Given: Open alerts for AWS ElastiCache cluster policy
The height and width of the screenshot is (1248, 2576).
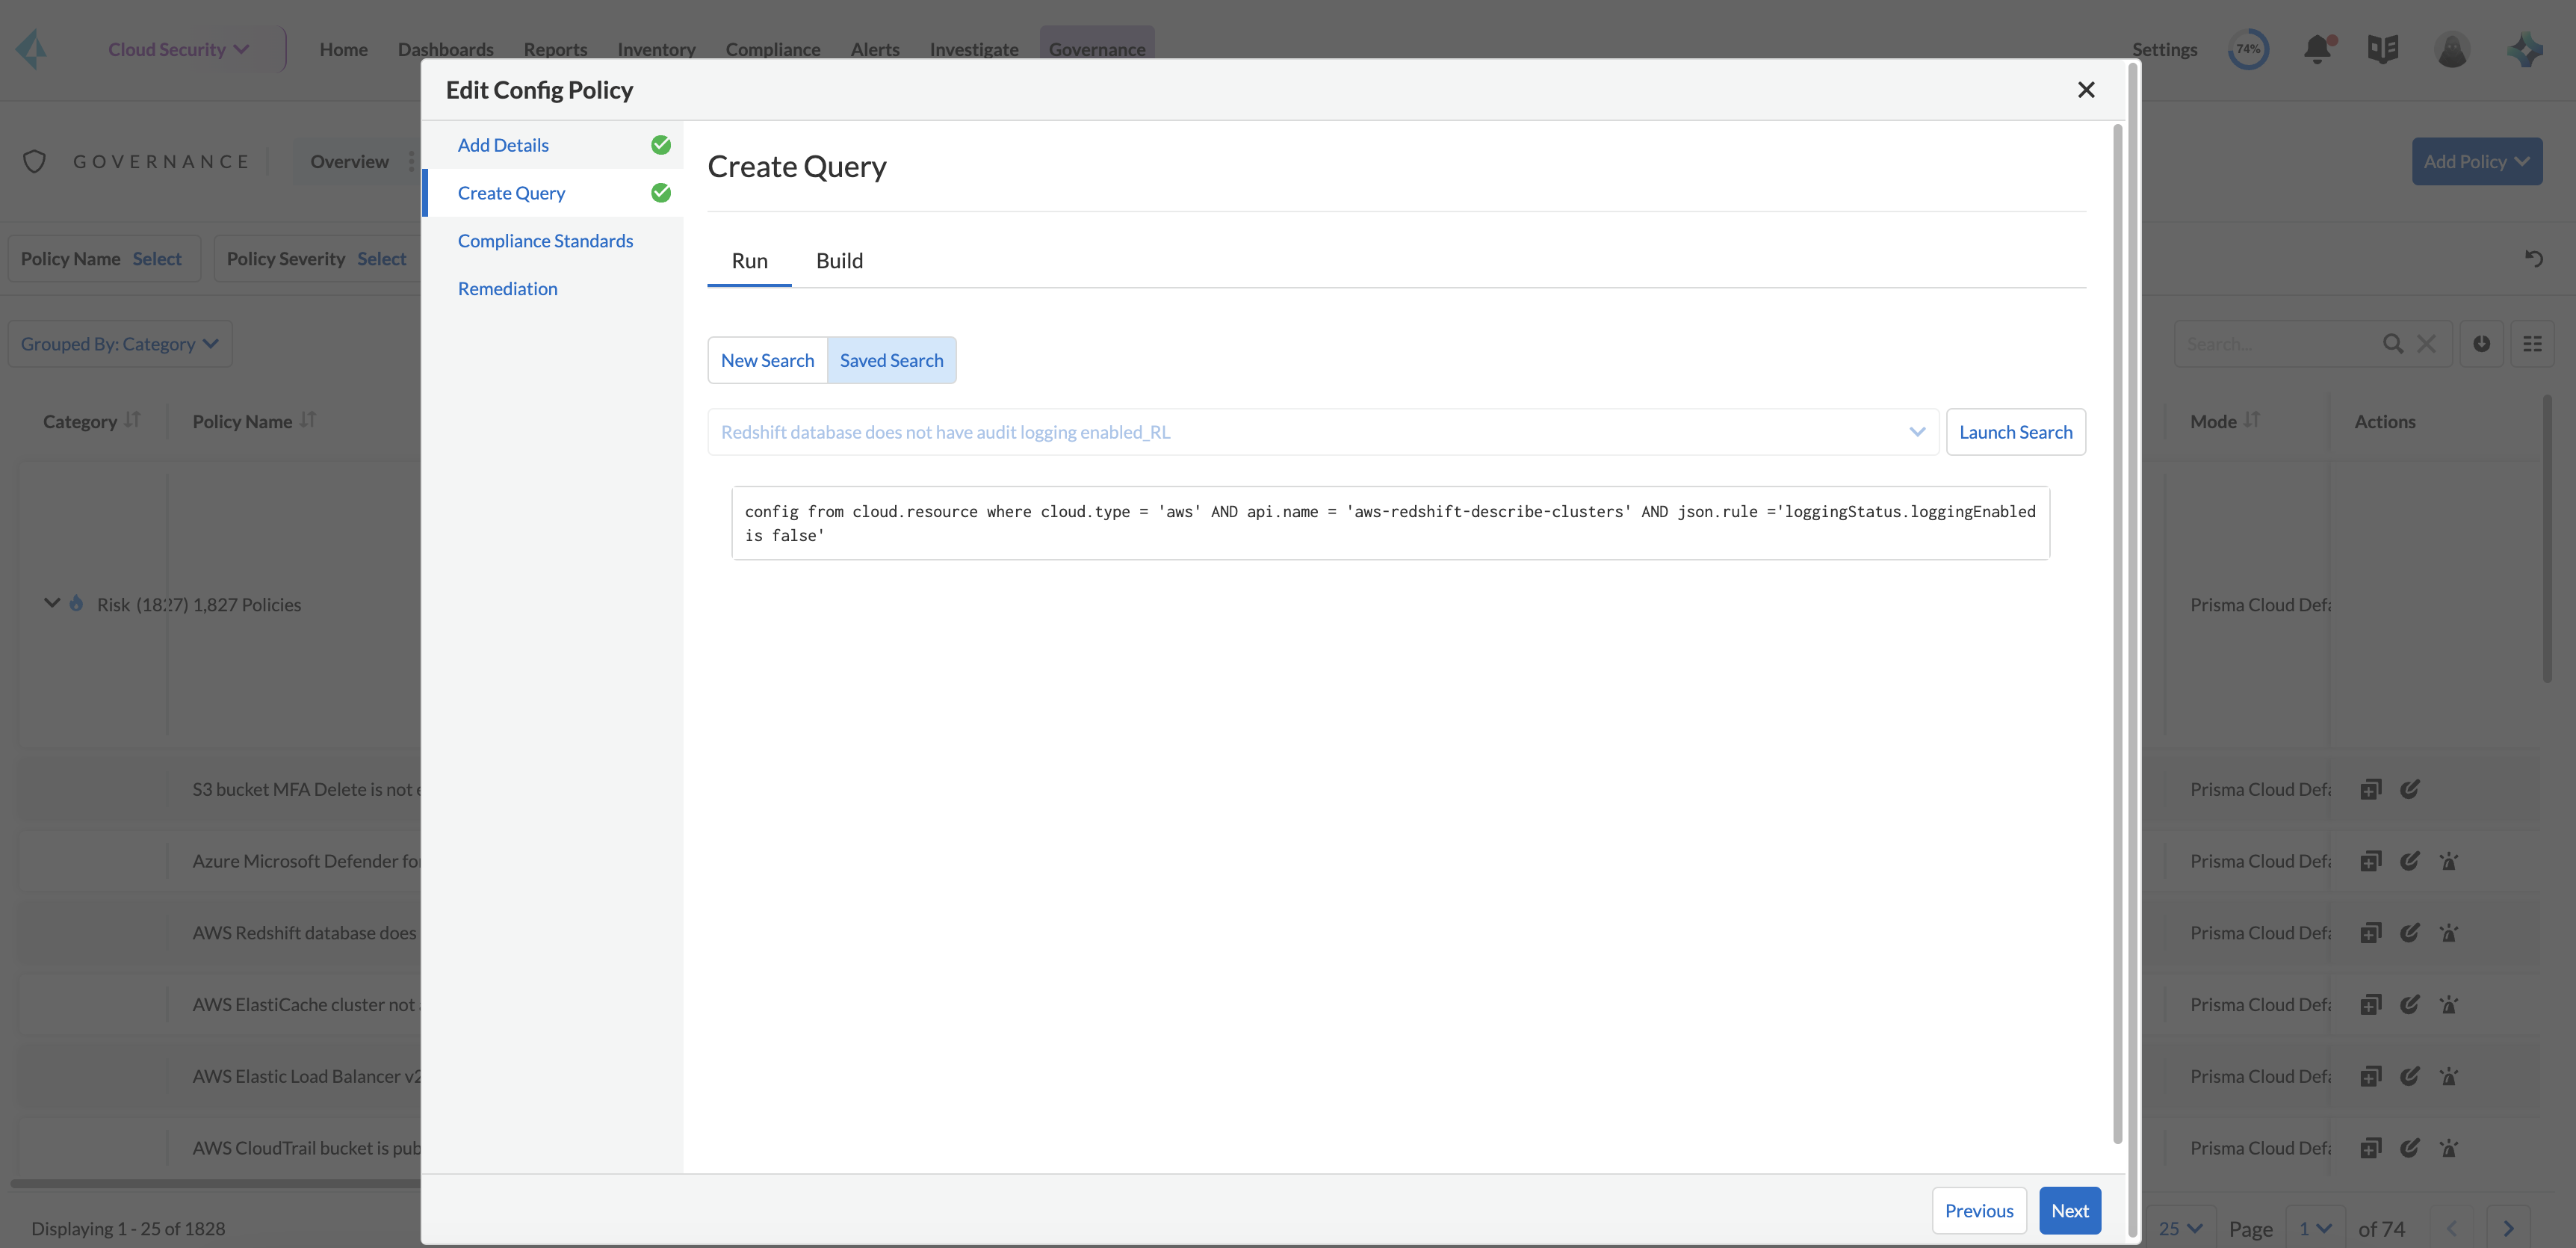Looking at the screenshot, I should (2448, 1005).
